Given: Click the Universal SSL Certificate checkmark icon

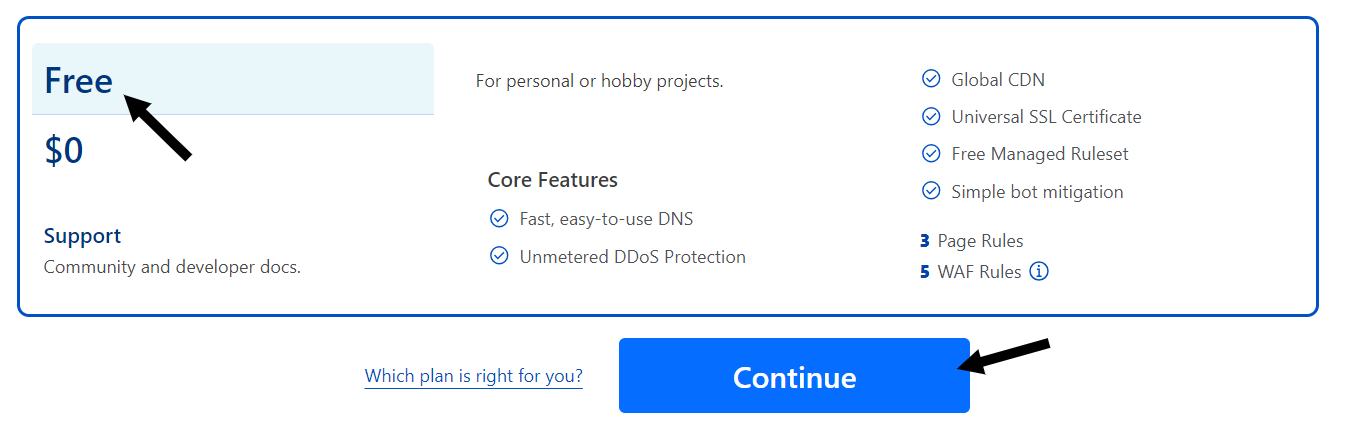Looking at the screenshot, I should pyautogui.click(x=931, y=117).
